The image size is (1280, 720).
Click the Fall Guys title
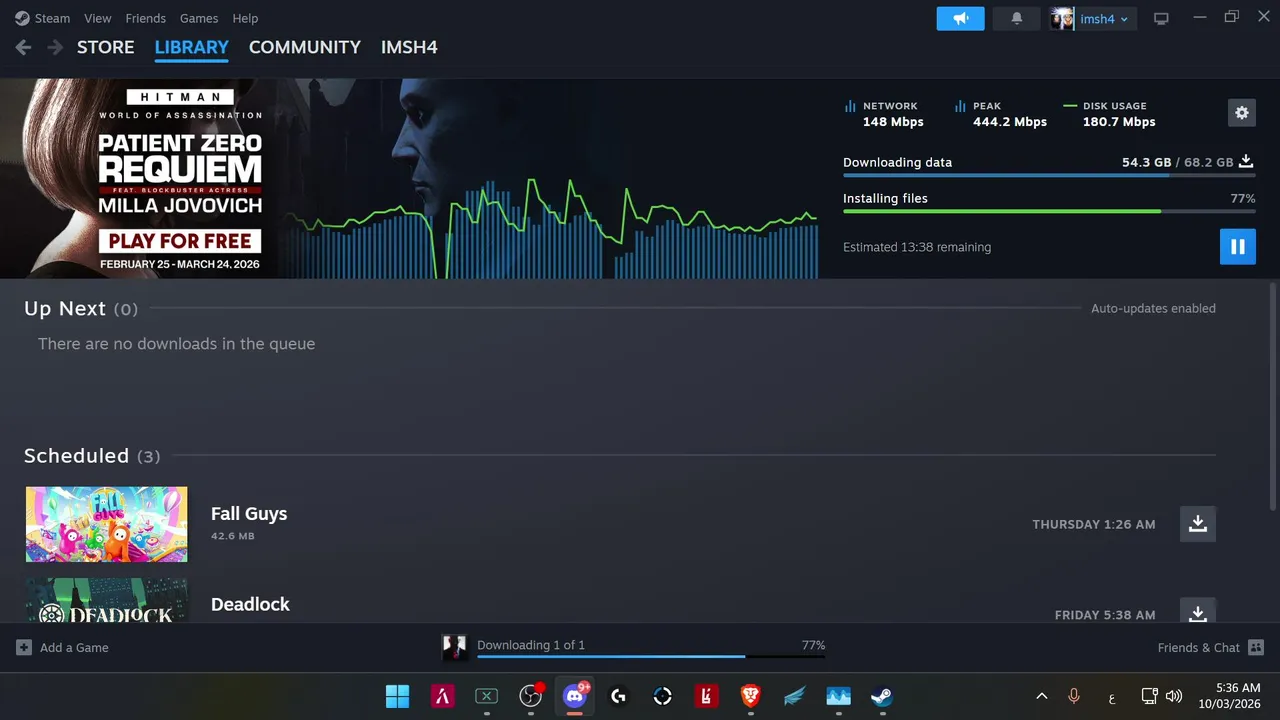coord(249,513)
